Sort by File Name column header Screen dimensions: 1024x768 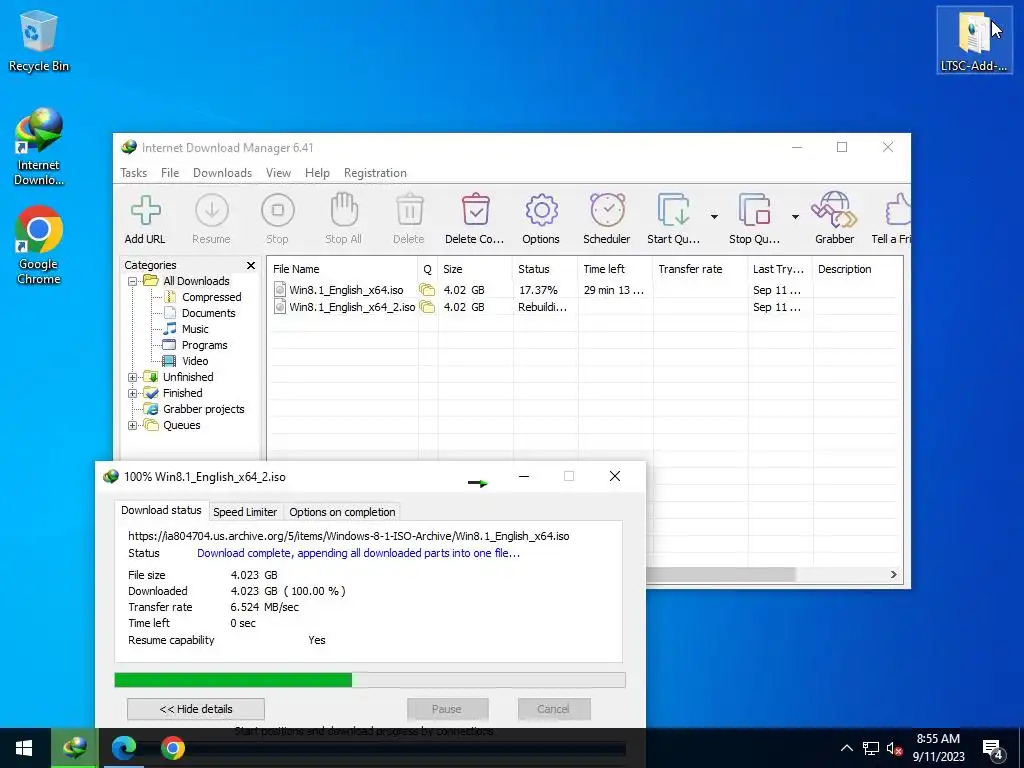click(342, 269)
